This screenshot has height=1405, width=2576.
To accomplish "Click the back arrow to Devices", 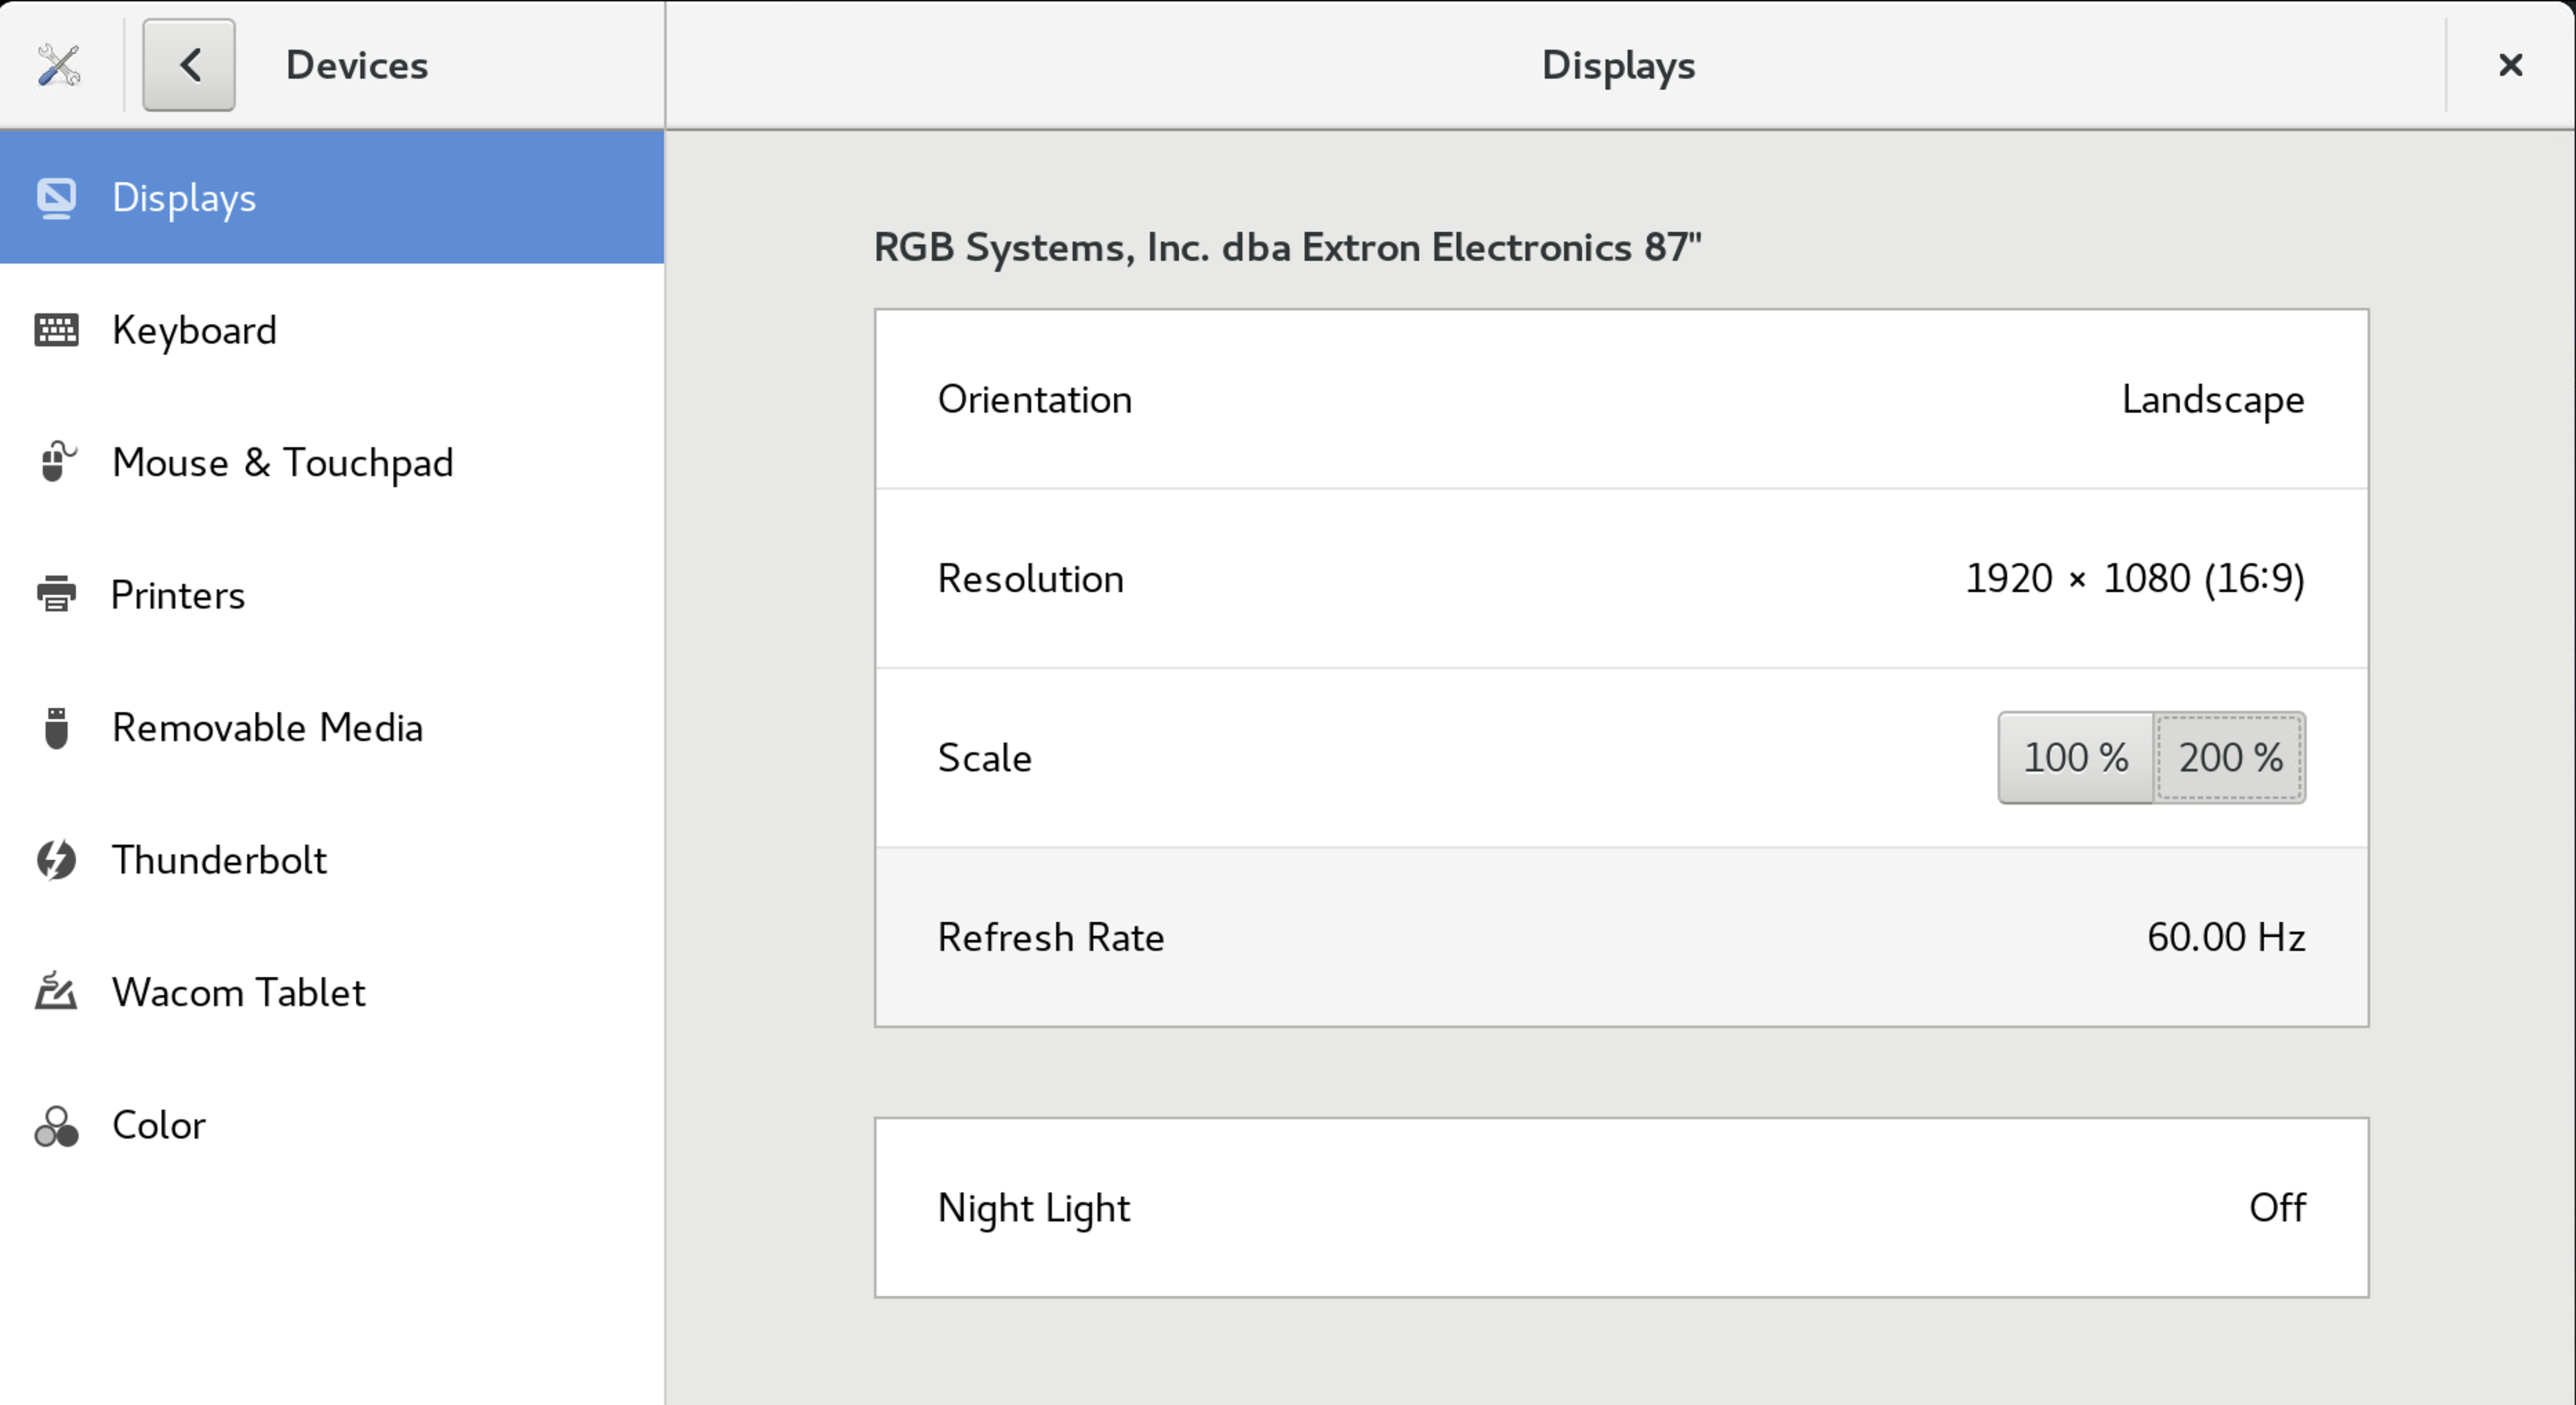I will coord(188,64).
